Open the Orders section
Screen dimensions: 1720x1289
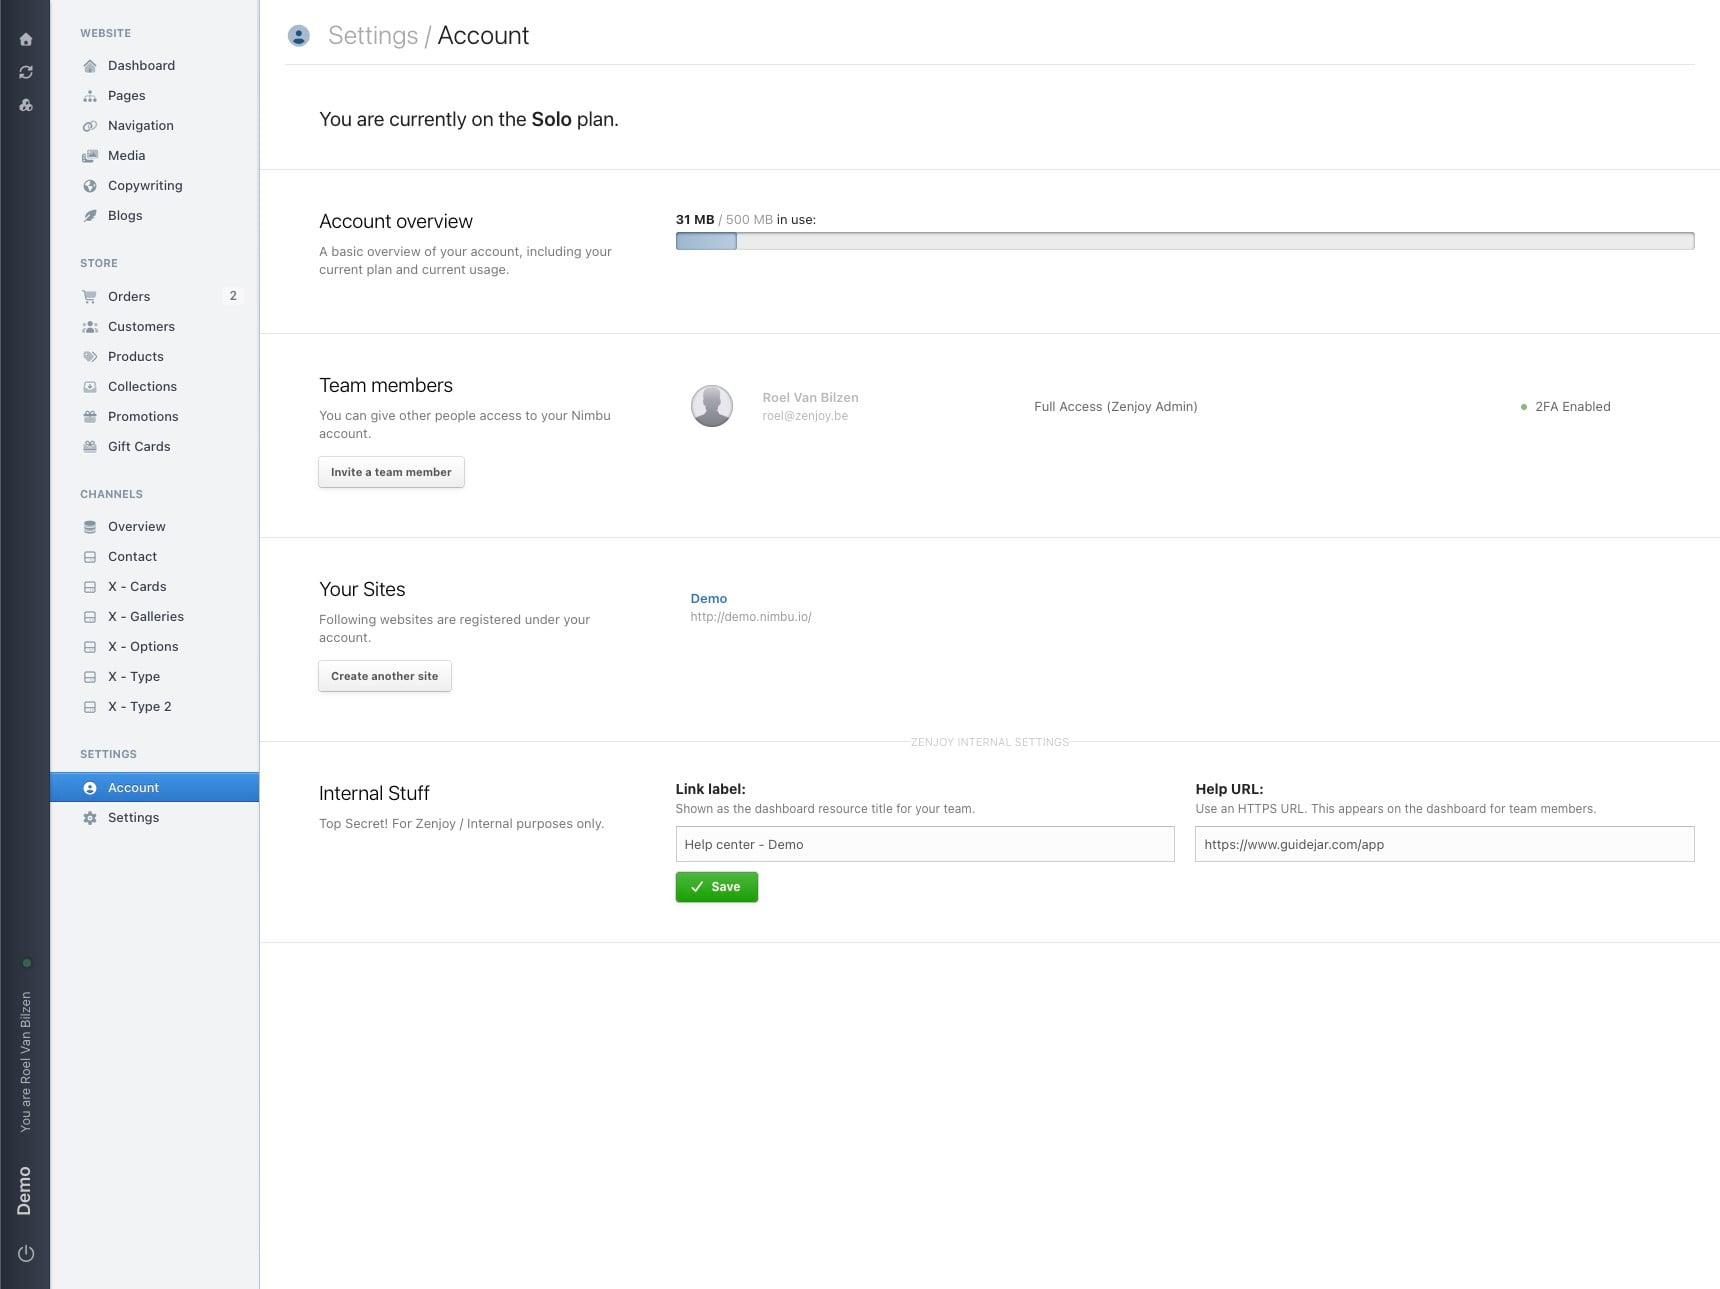[154, 297]
